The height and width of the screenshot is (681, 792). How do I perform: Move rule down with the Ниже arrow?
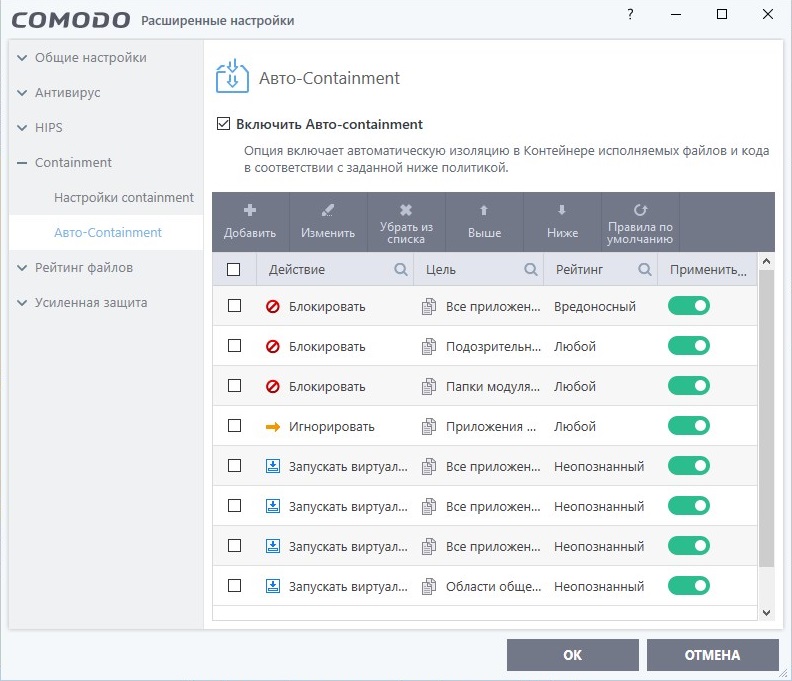click(x=562, y=210)
